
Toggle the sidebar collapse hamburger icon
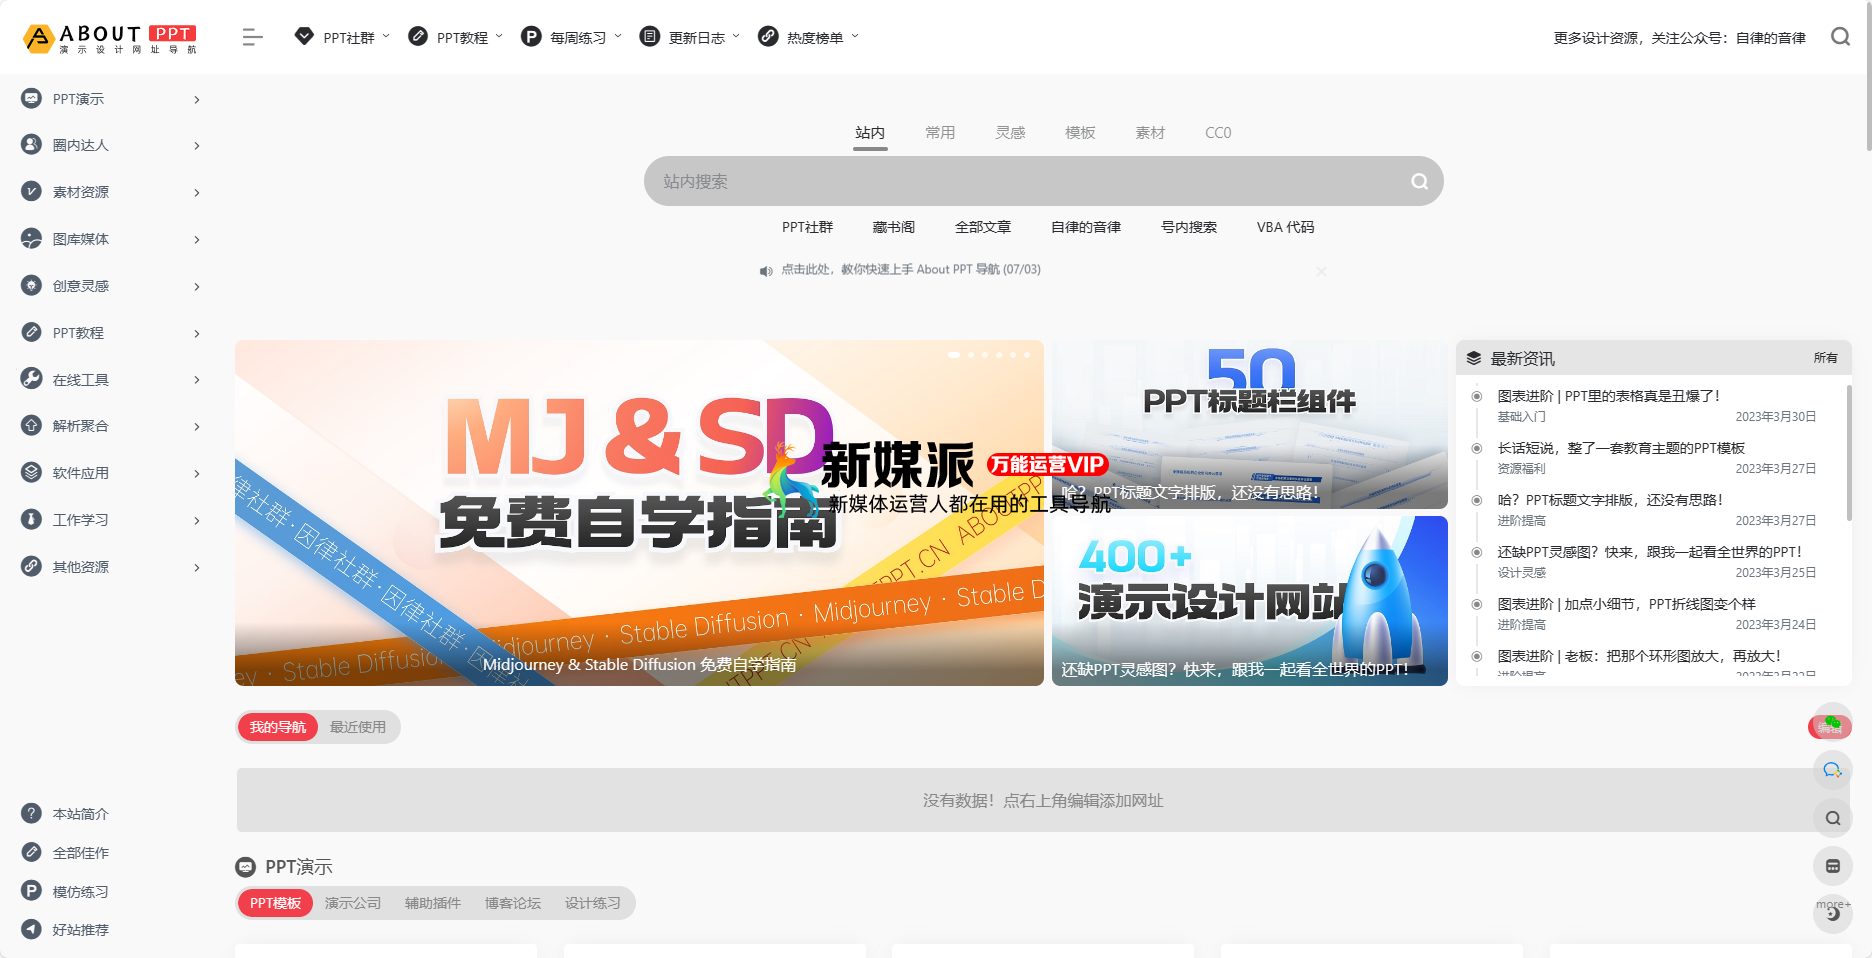(x=252, y=37)
